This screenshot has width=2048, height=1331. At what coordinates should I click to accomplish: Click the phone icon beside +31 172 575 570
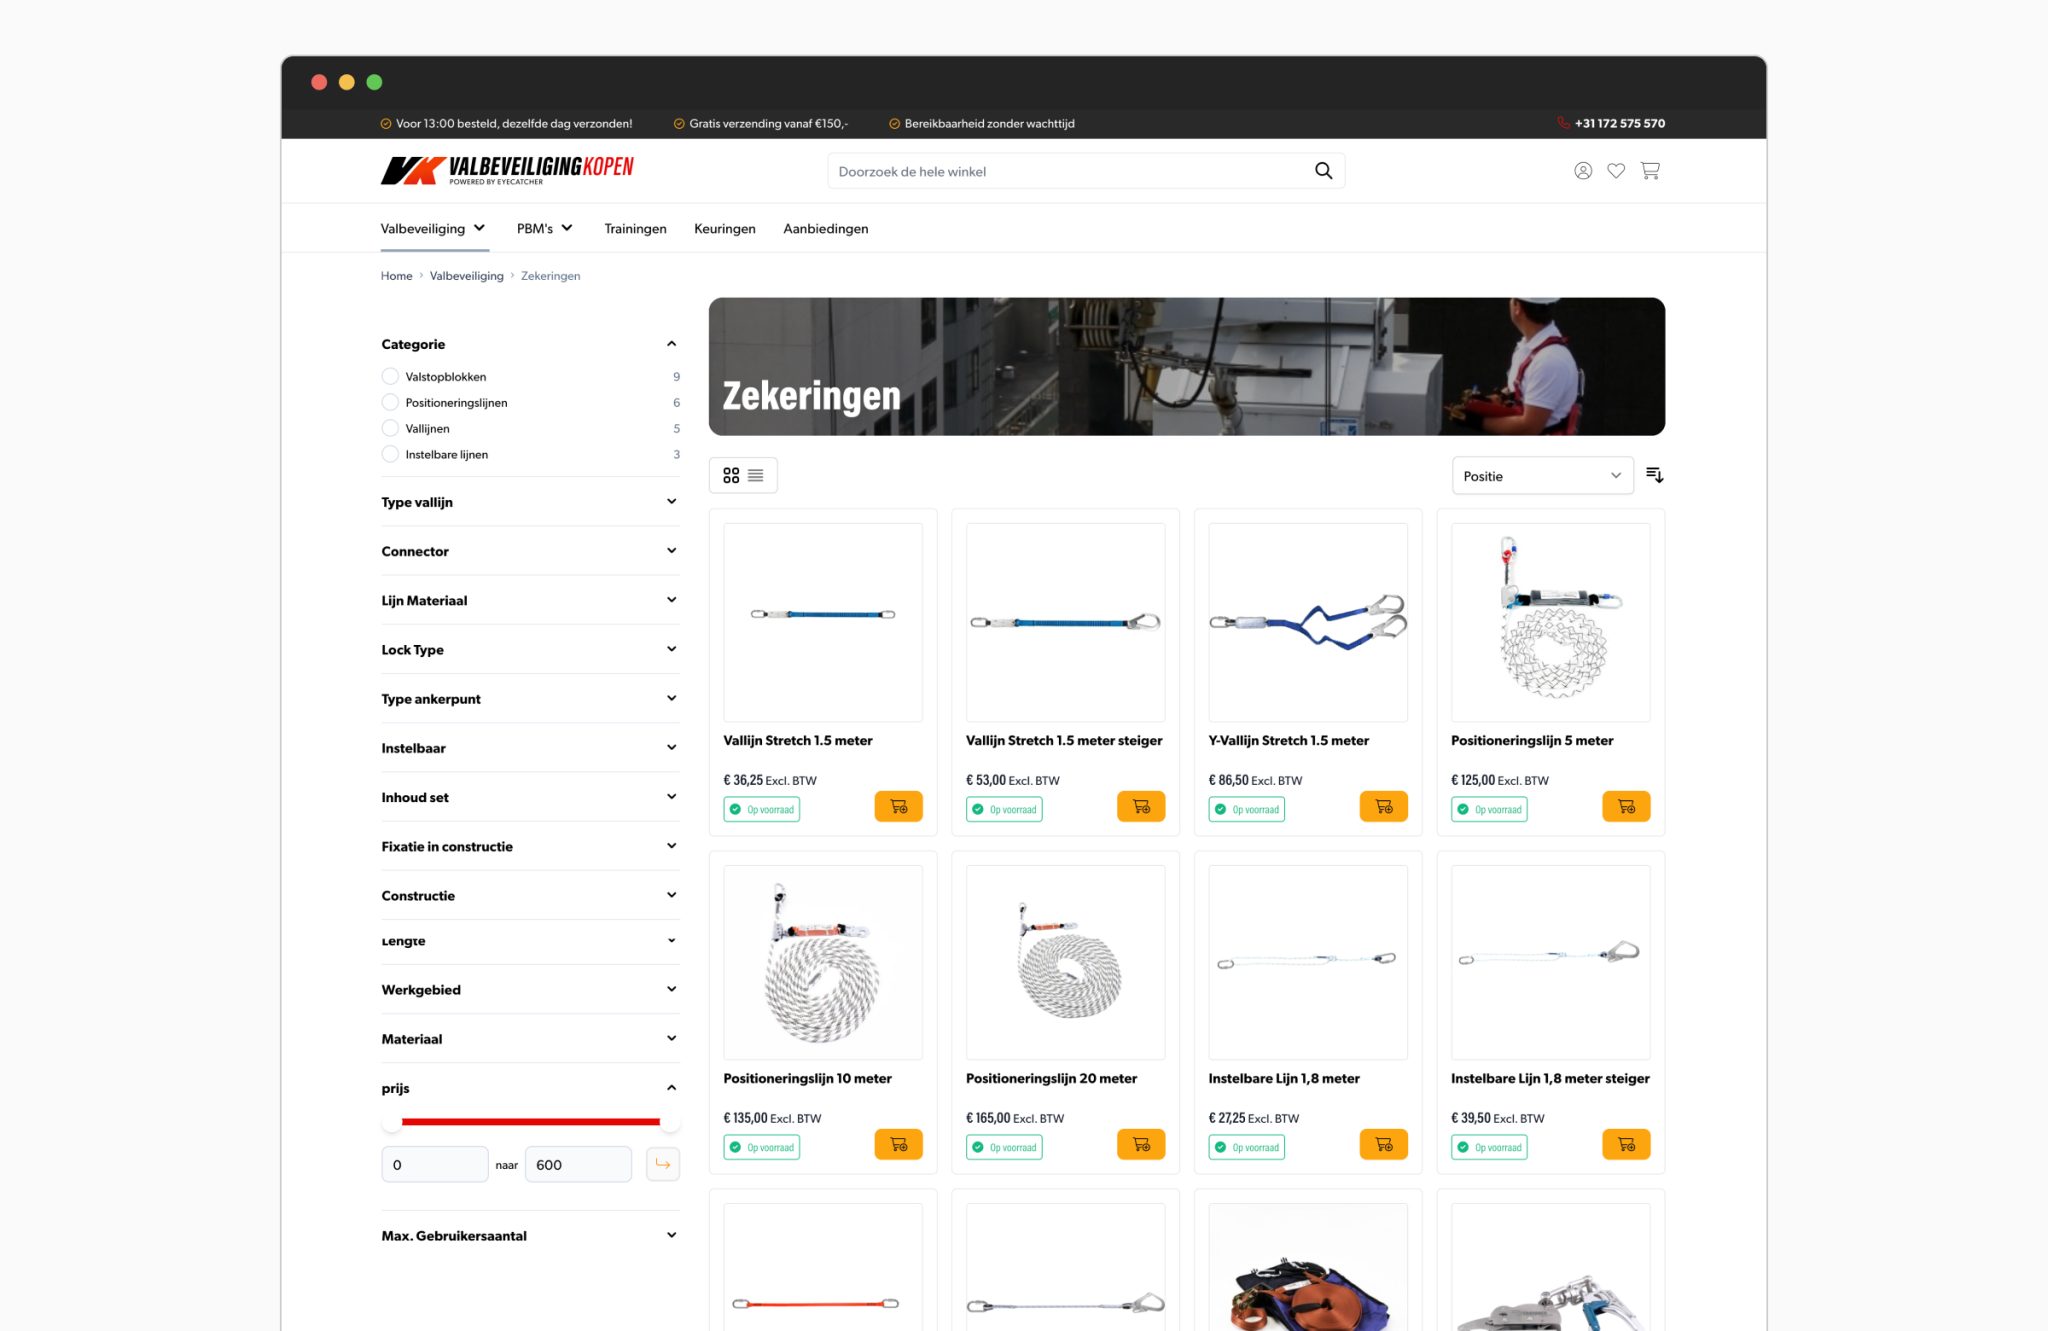coord(1563,123)
